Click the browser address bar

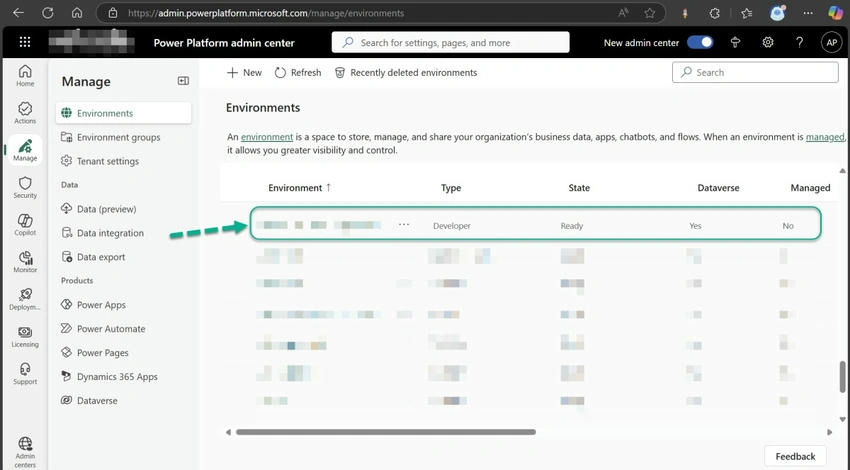379,13
